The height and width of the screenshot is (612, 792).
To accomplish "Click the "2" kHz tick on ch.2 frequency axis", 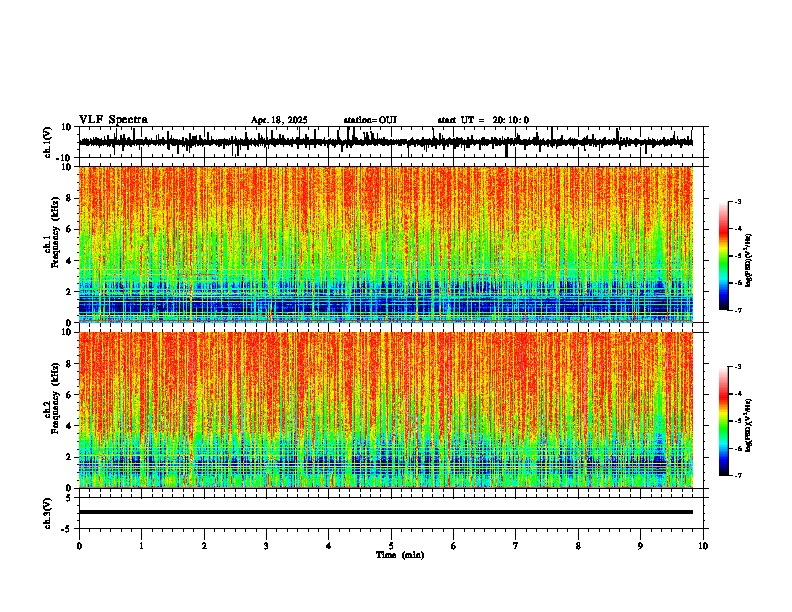I will click(69, 457).
